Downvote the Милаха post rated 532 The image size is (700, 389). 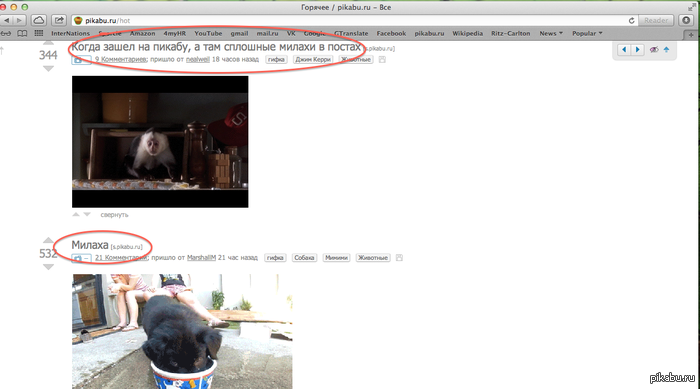point(48,267)
